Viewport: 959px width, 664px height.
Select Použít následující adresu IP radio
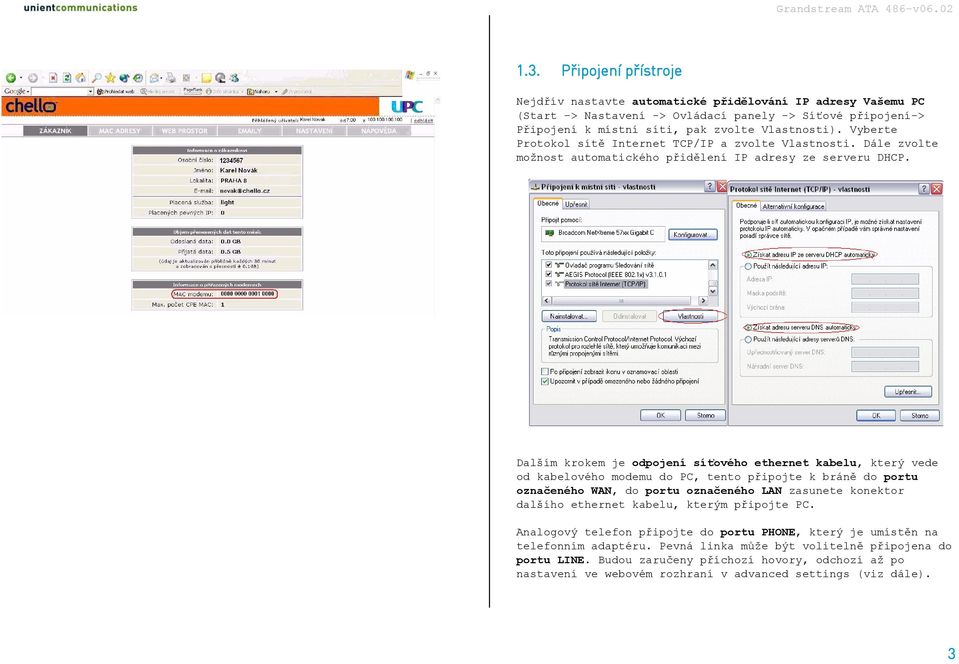coord(748,267)
